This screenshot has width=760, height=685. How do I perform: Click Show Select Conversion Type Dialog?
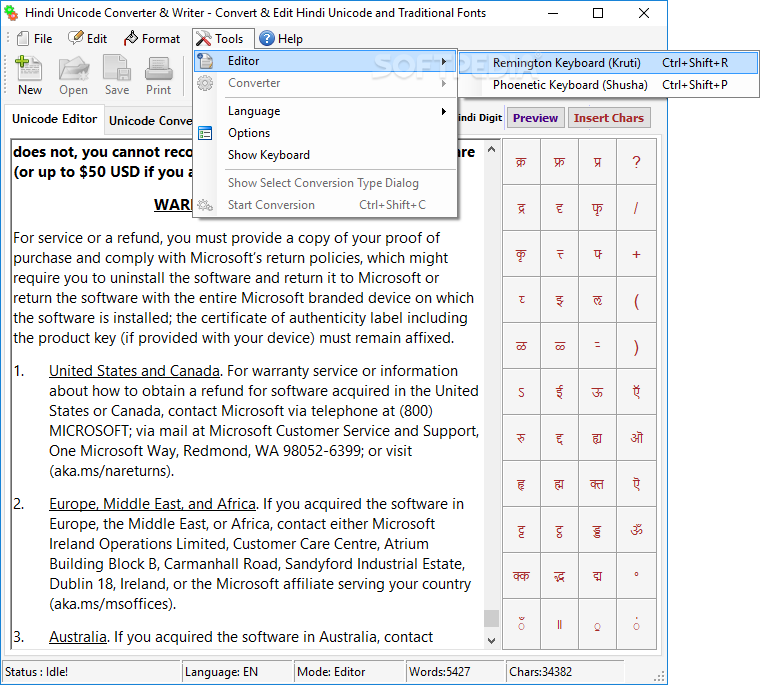[x=323, y=183]
